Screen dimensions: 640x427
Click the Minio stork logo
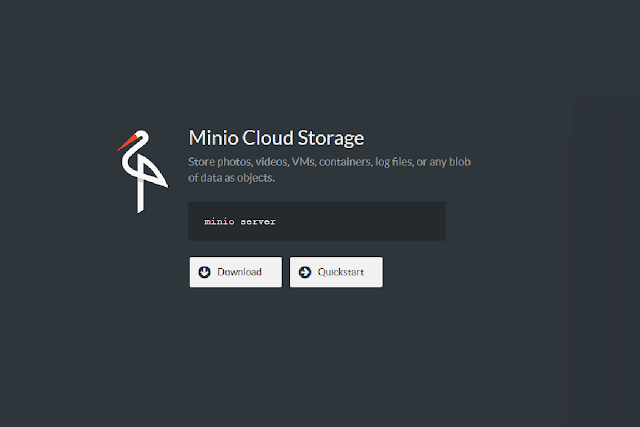(142, 171)
